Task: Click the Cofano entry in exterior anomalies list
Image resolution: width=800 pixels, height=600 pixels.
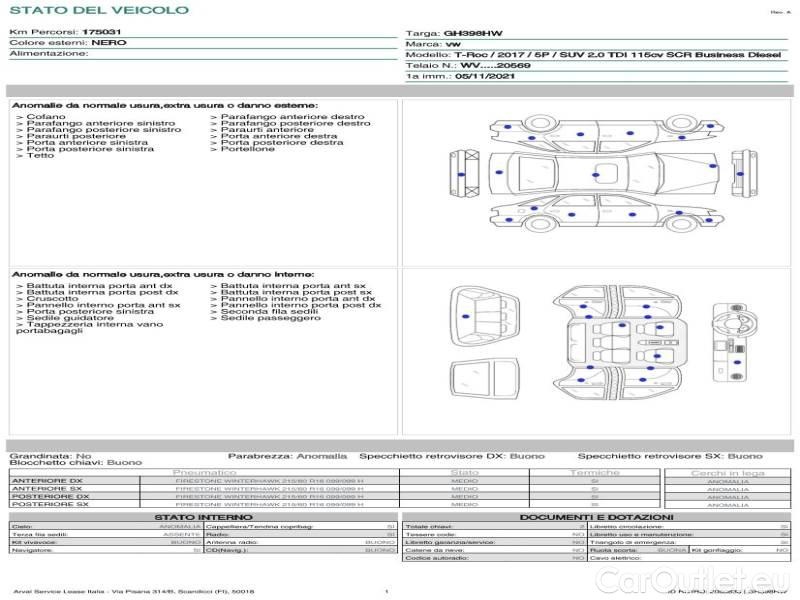Action: [x=46, y=117]
